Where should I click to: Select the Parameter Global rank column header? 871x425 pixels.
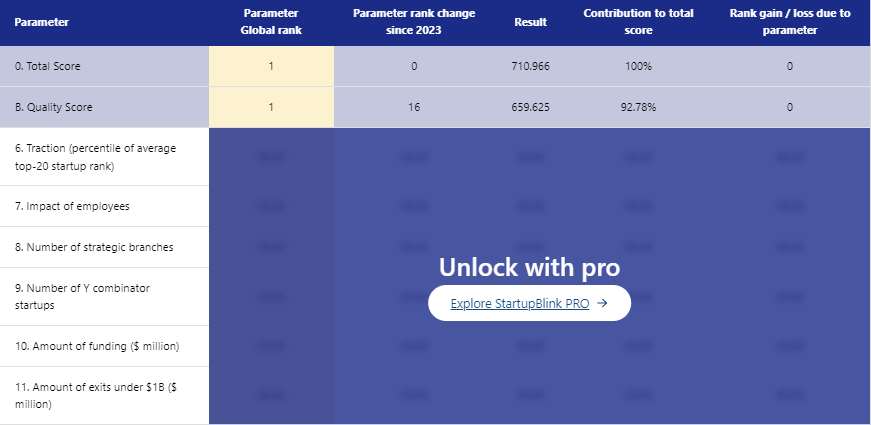271,22
